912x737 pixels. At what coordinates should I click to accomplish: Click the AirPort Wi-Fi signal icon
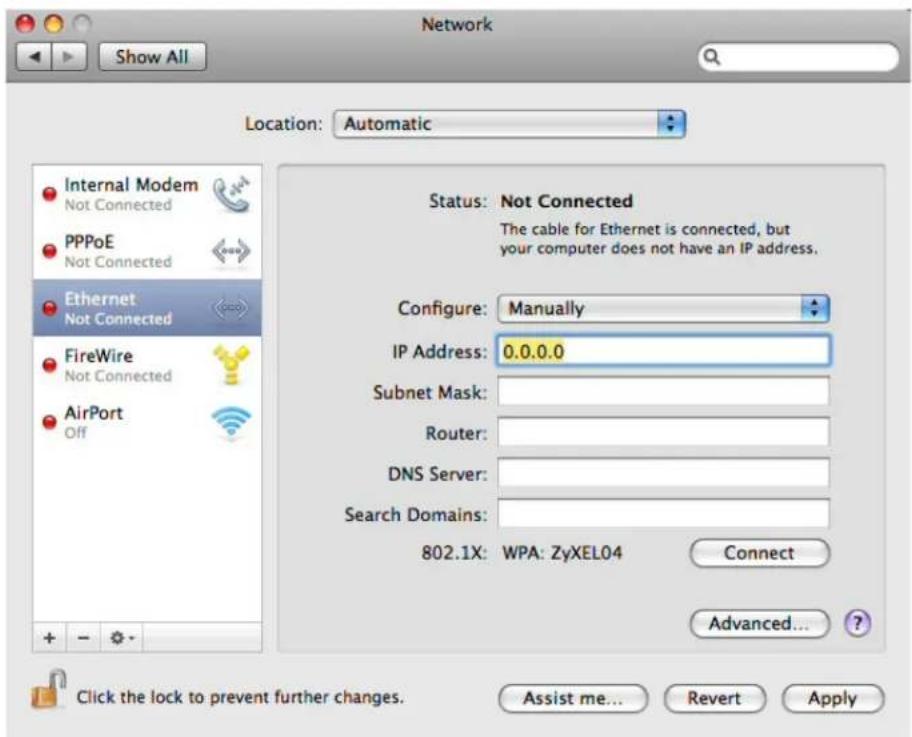[x=231, y=422]
